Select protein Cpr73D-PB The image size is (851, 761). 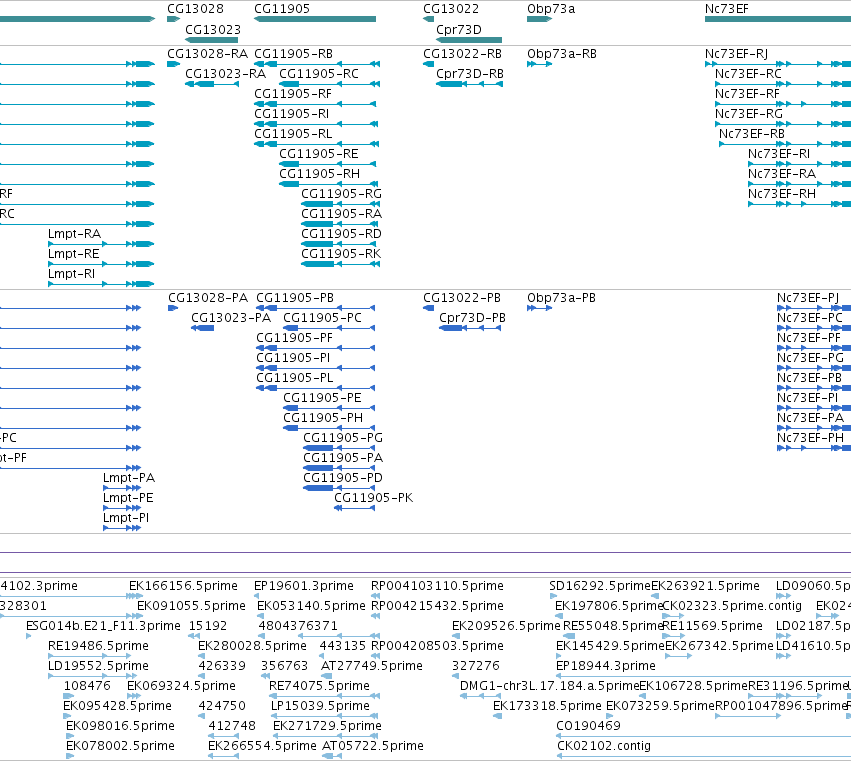click(473, 318)
